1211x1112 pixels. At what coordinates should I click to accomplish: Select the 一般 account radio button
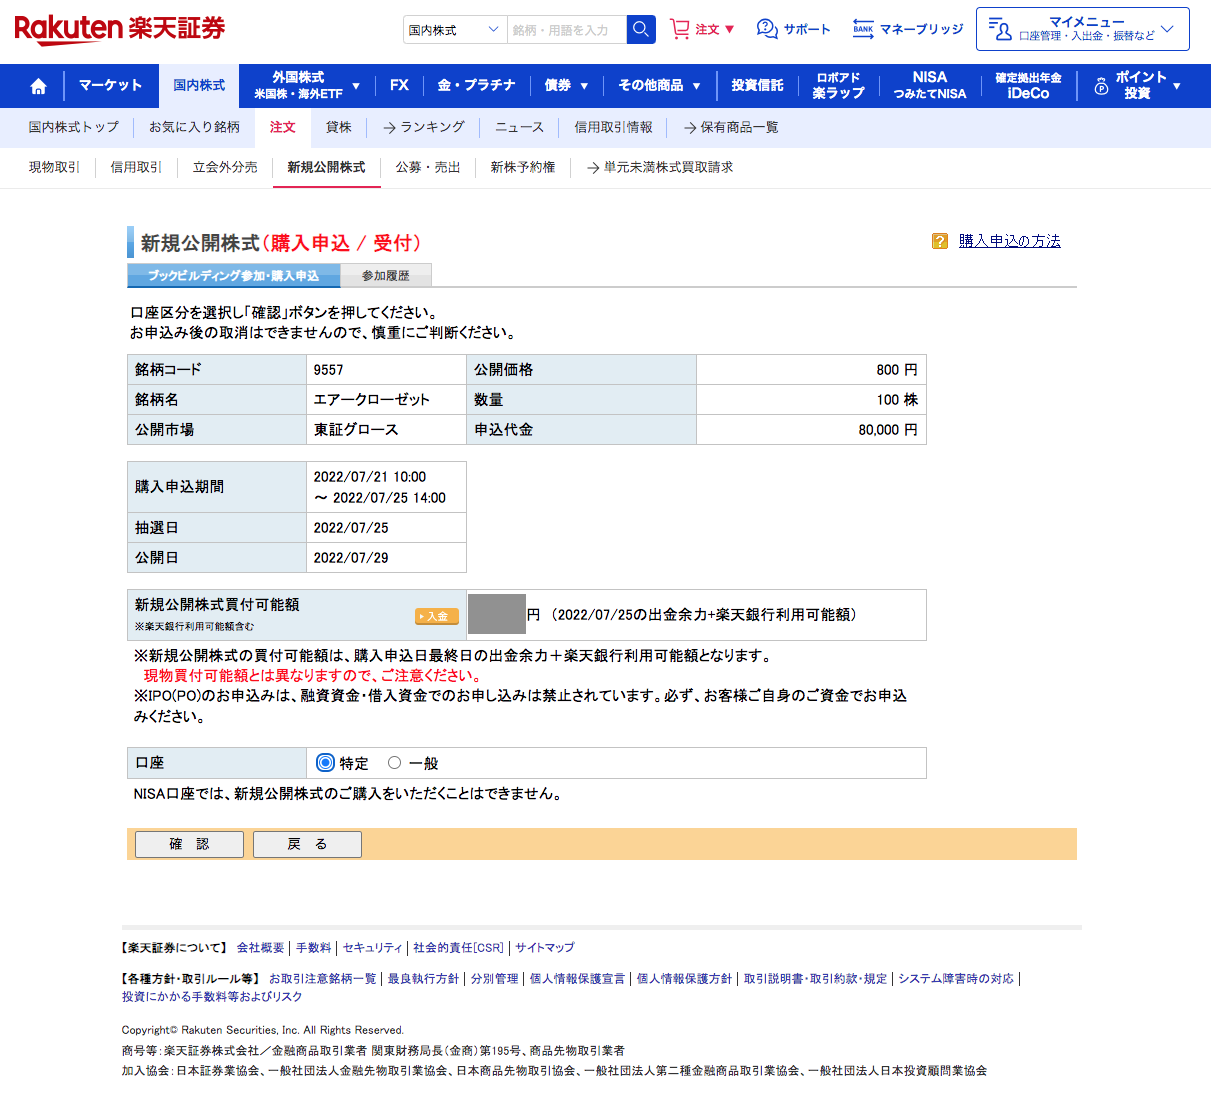coord(395,763)
